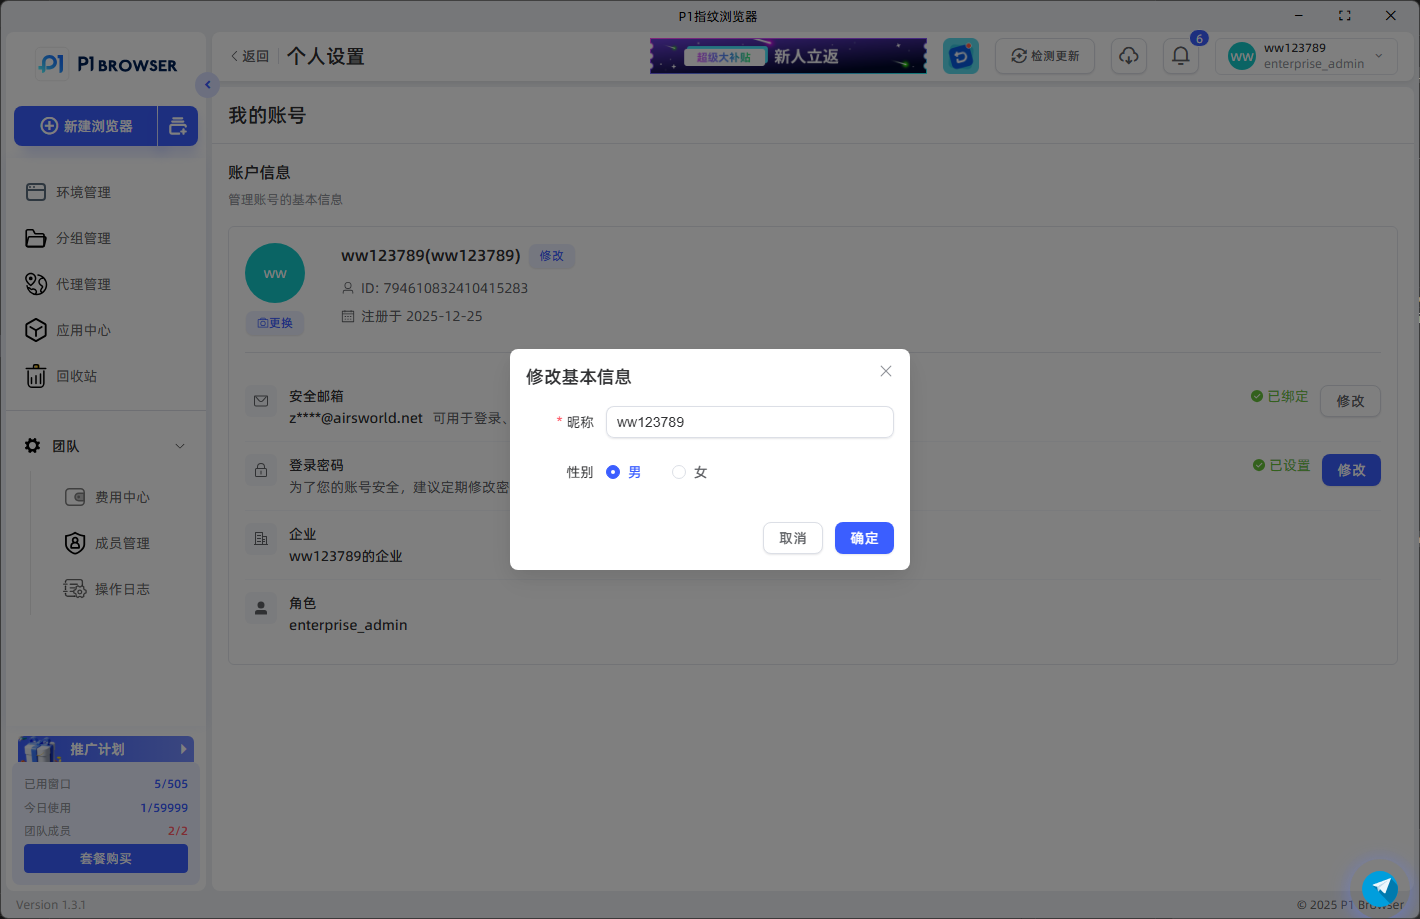The height and width of the screenshot is (919, 1420).
Task: Click the batch import icon beside 新建浏览器
Action: click(178, 126)
